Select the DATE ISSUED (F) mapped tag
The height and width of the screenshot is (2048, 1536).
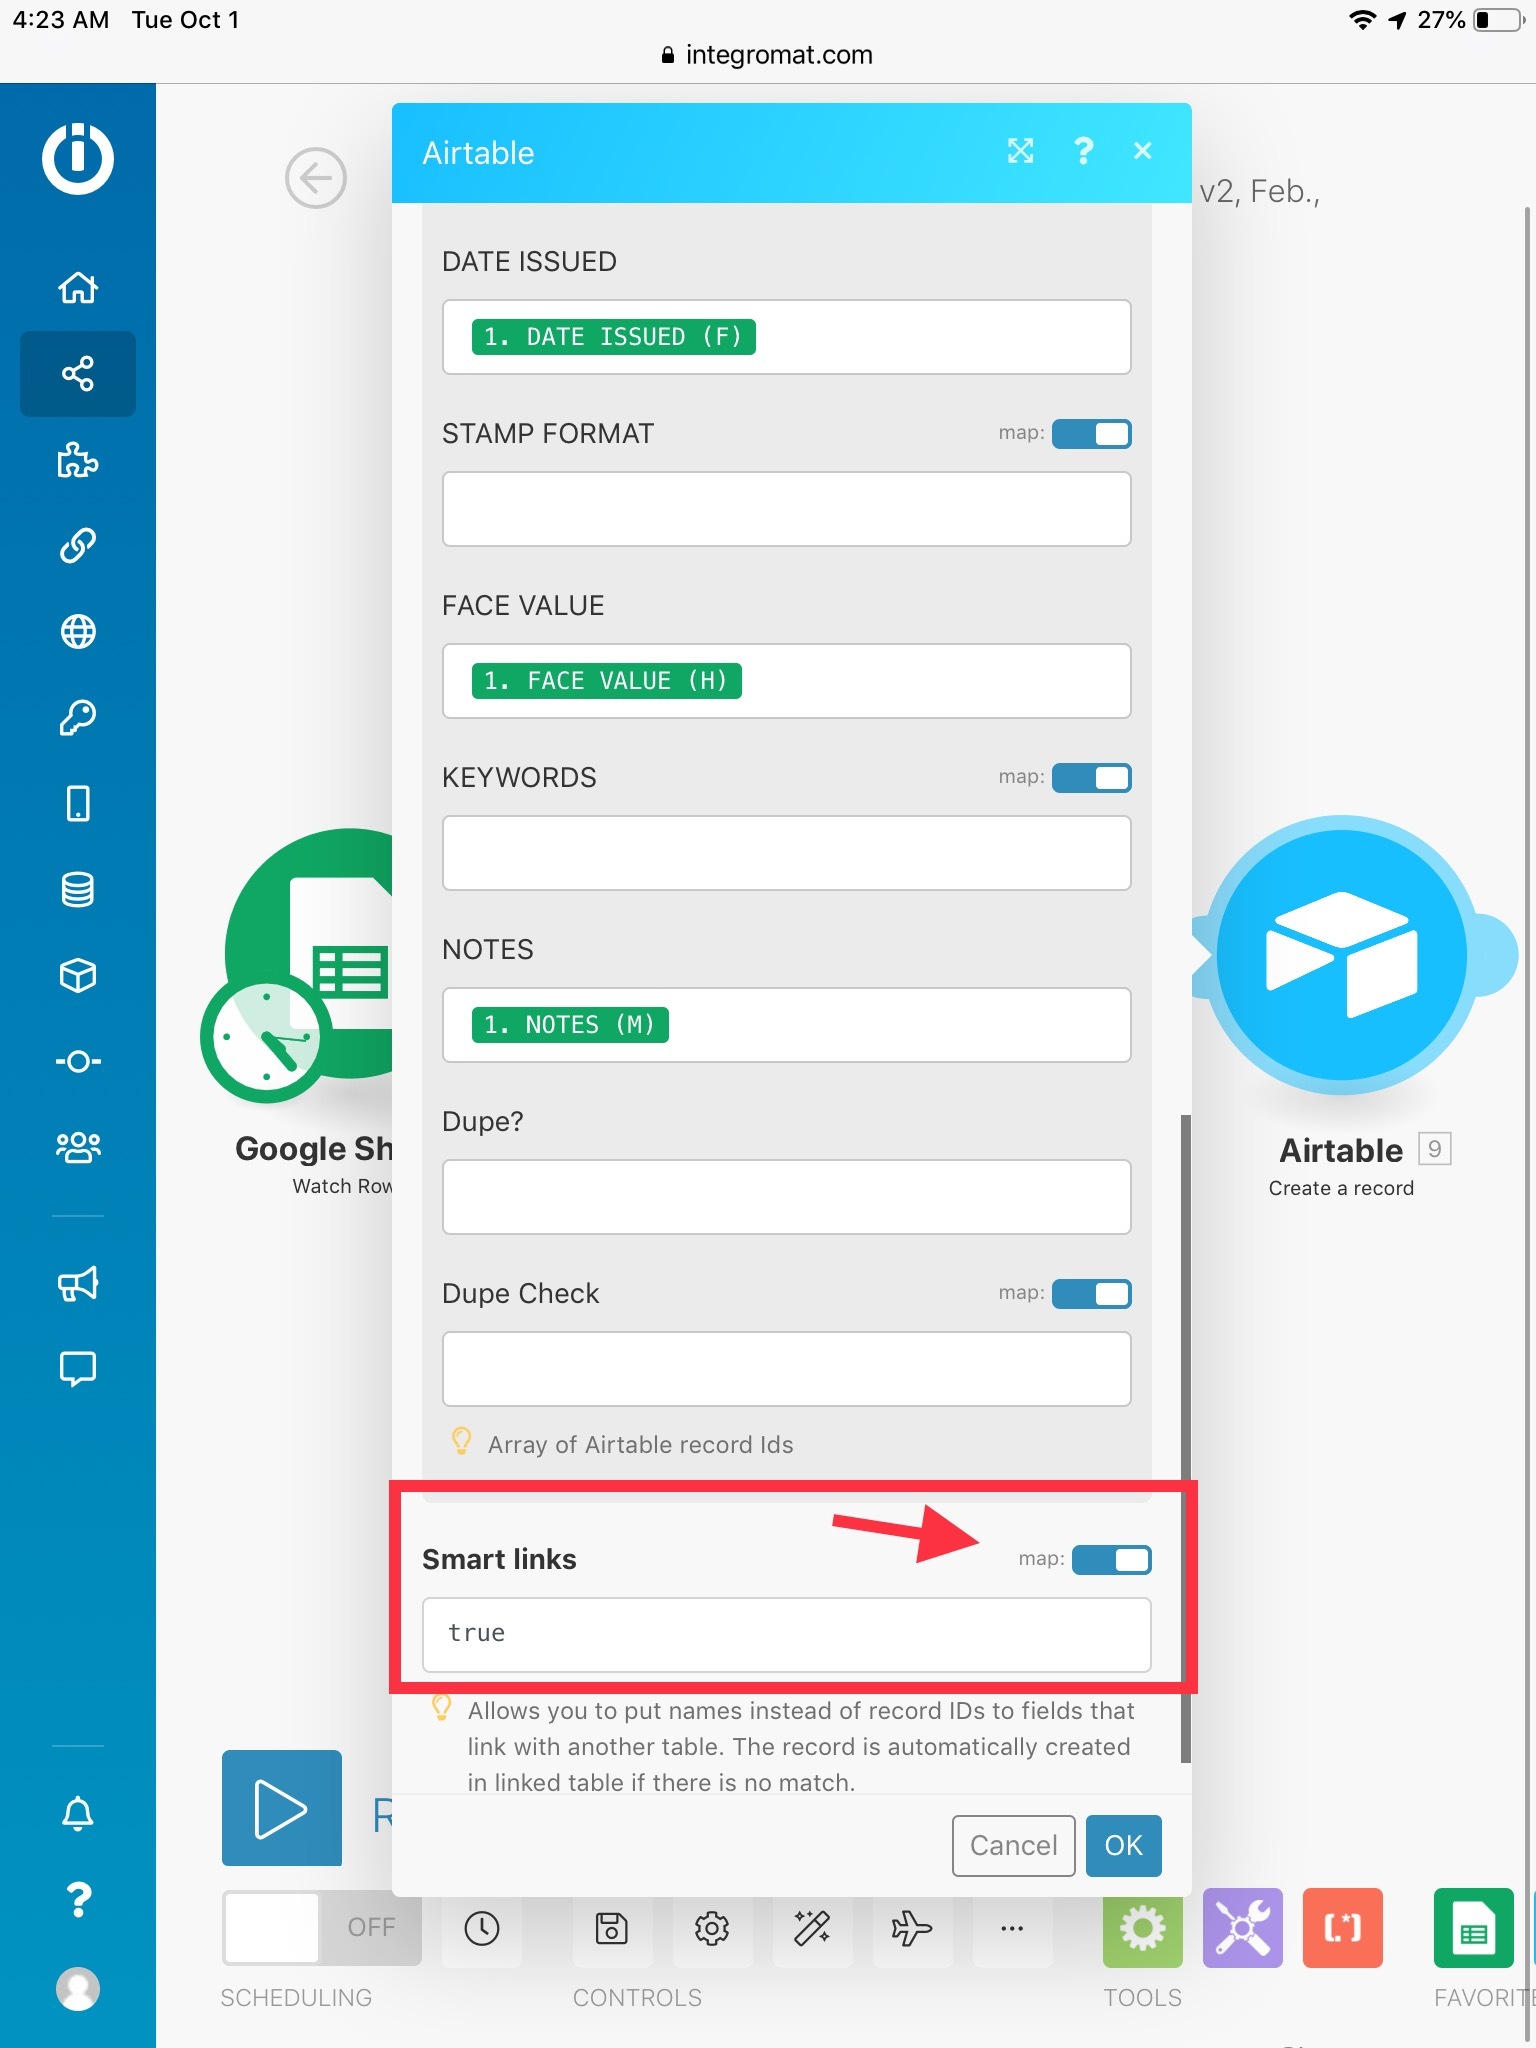[614, 337]
